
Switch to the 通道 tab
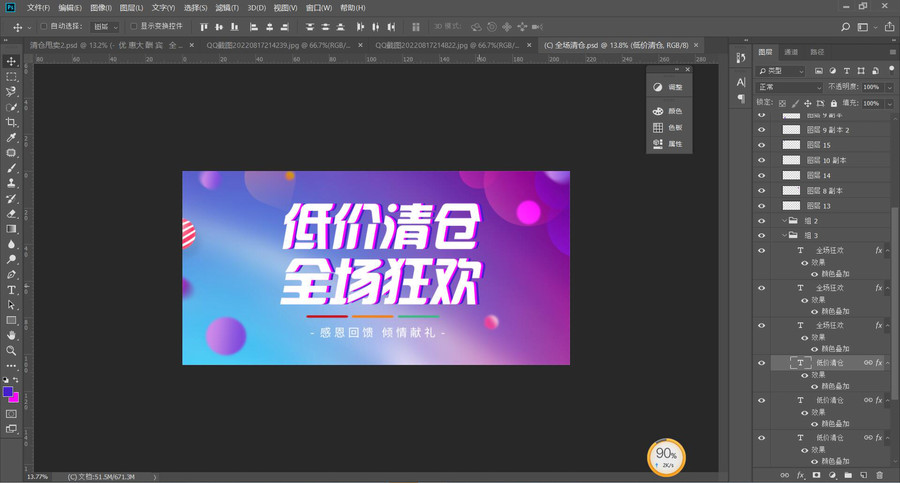tap(791, 52)
